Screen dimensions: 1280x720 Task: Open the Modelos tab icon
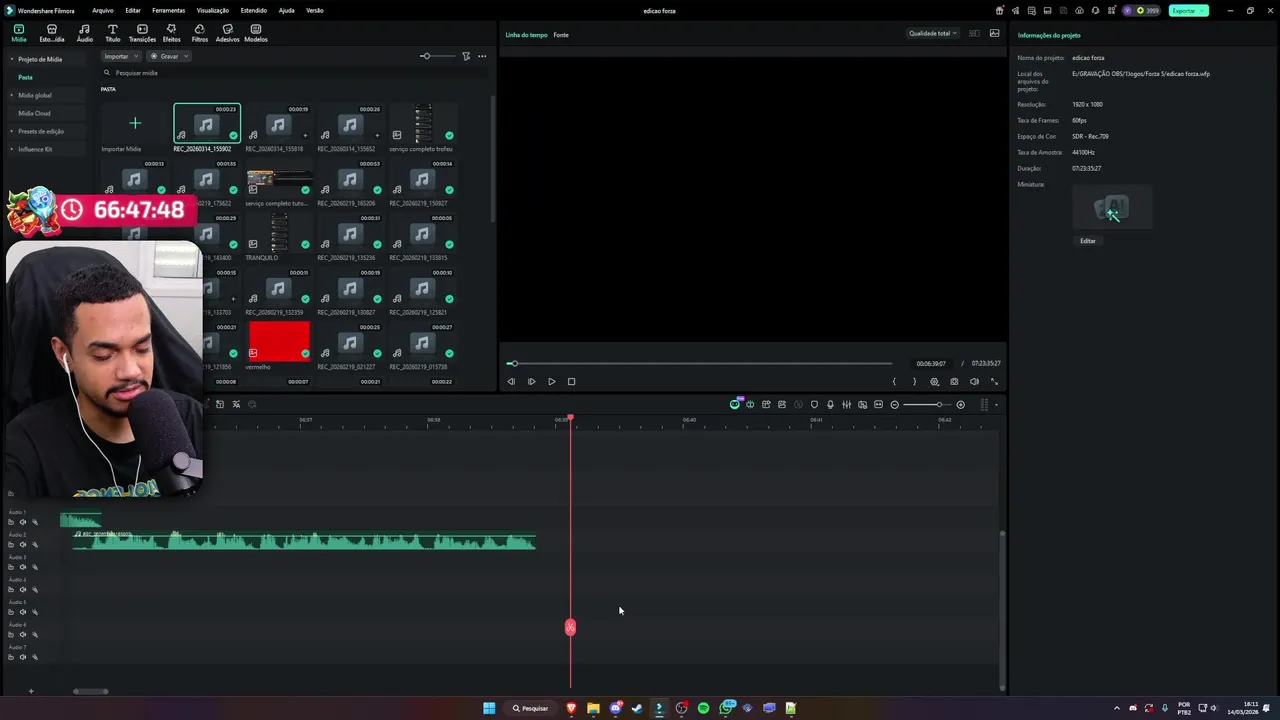click(x=256, y=33)
